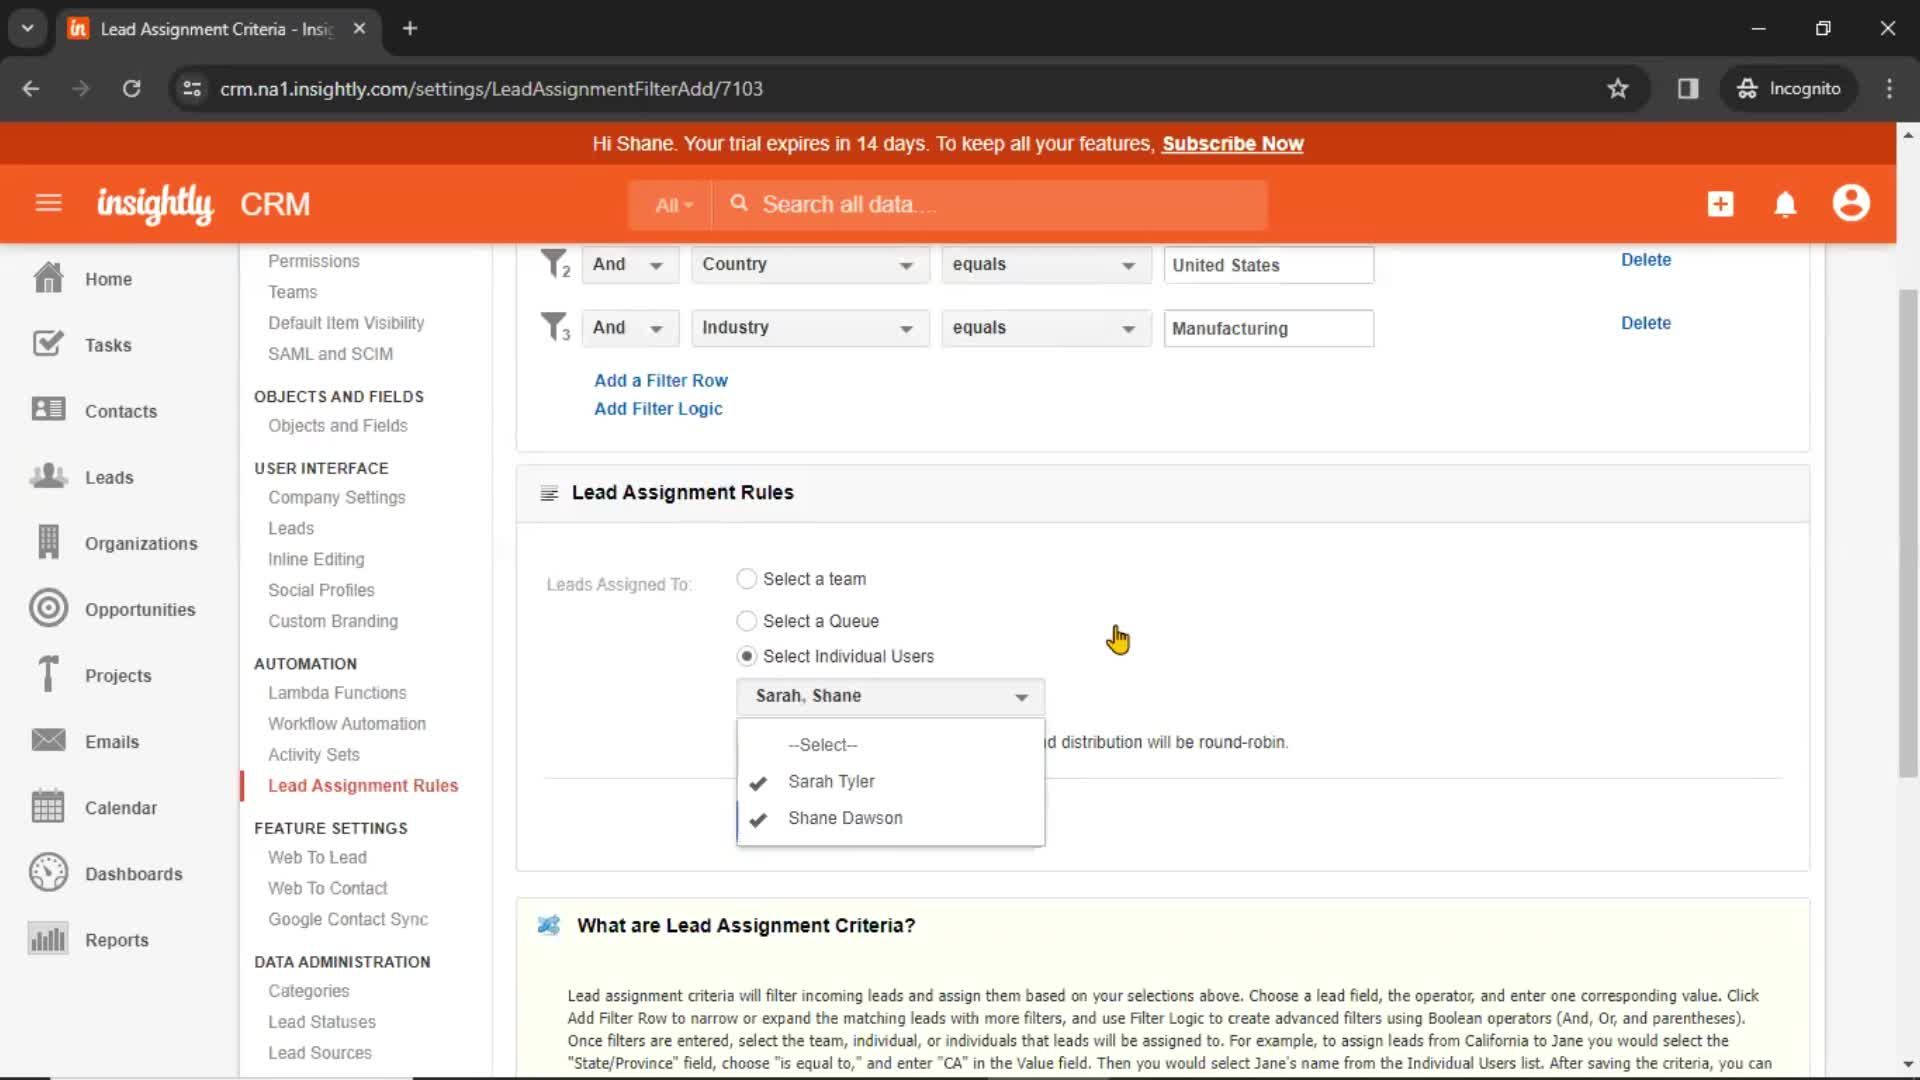Toggle 'Select Individual Users' radio button
The image size is (1920, 1080).
[746, 655]
